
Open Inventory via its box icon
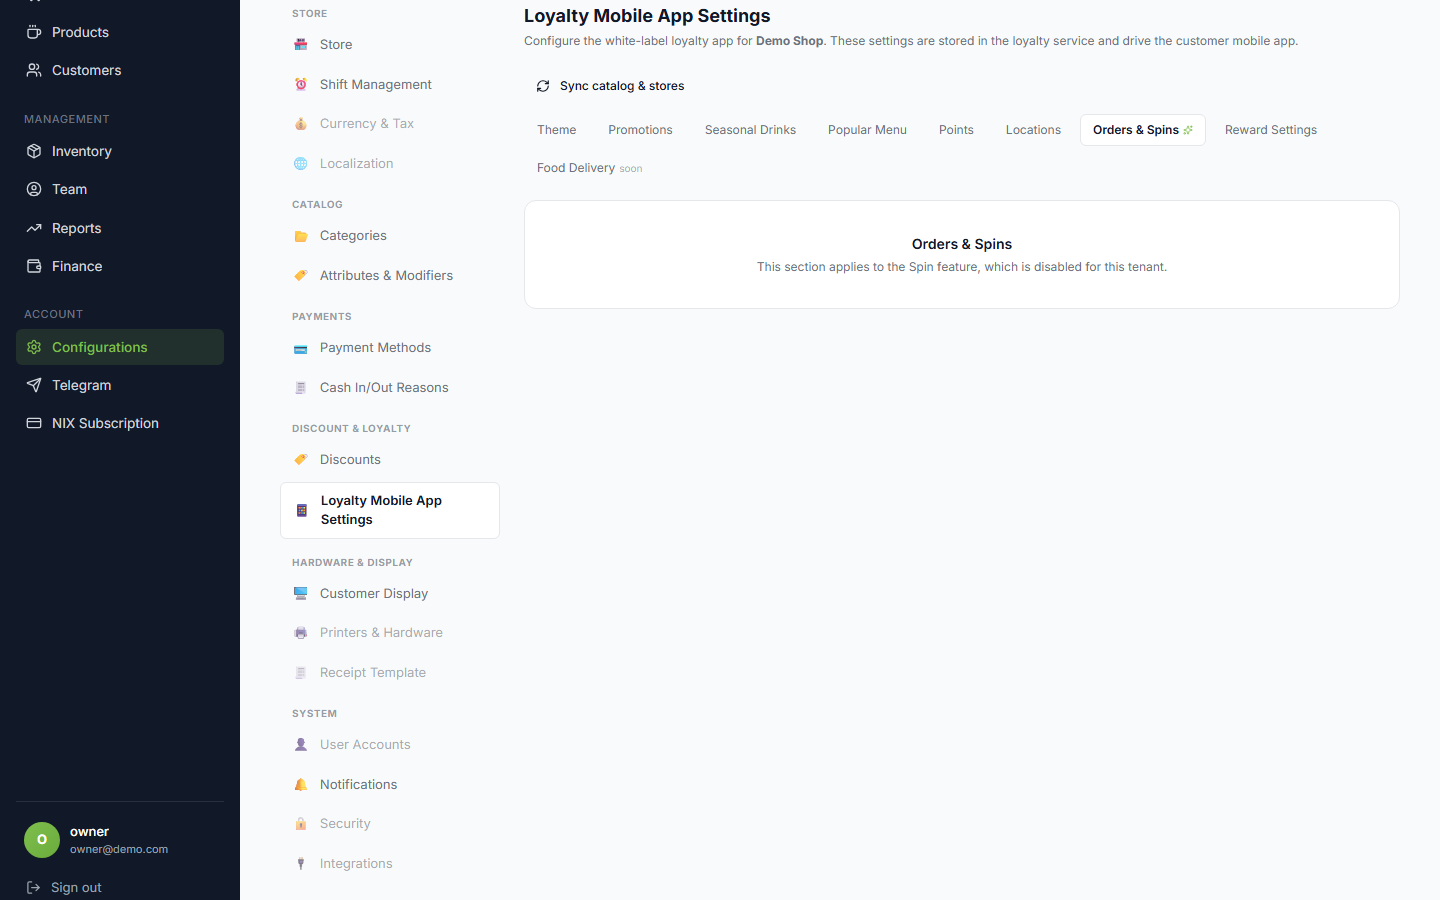click(34, 151)
